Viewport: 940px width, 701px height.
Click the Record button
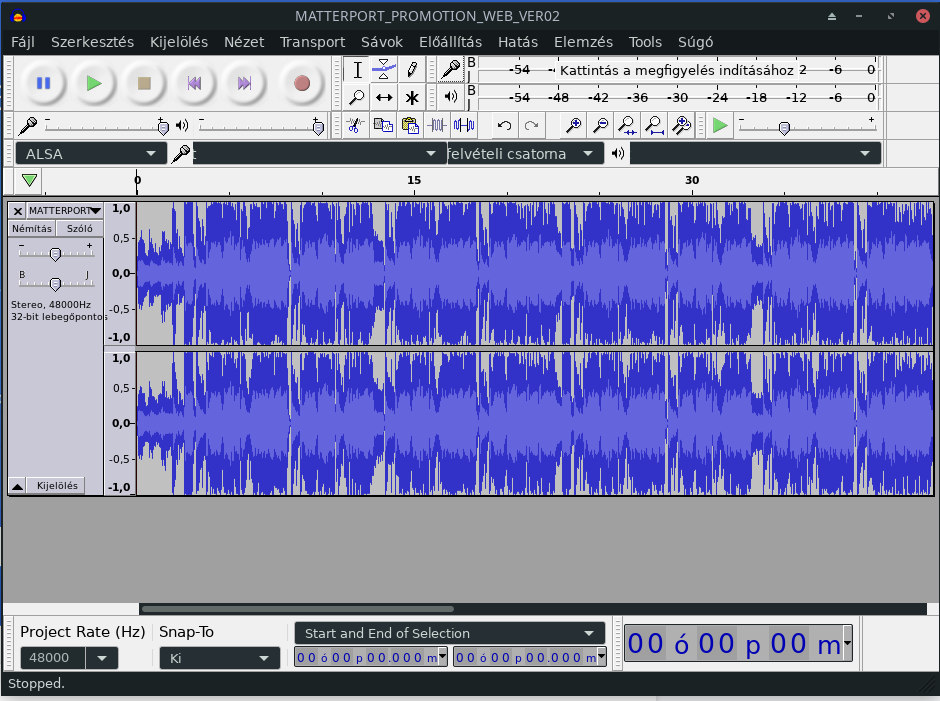[302, 83]
